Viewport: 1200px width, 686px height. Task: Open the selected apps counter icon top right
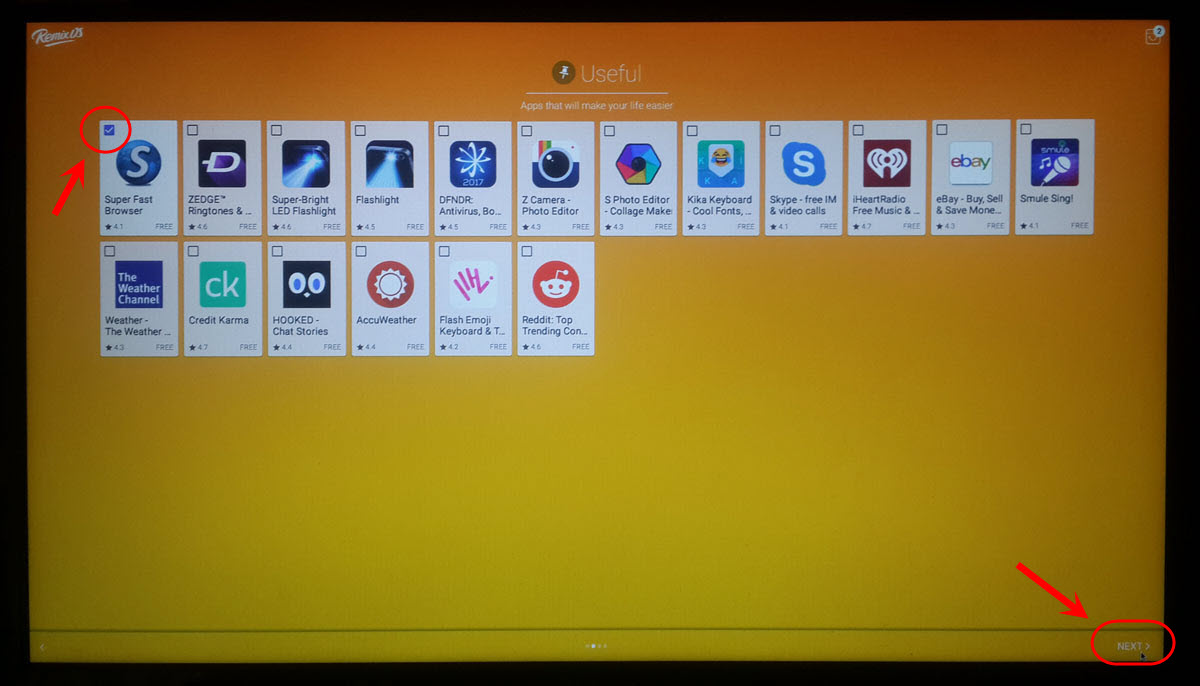coord(1154,35)
